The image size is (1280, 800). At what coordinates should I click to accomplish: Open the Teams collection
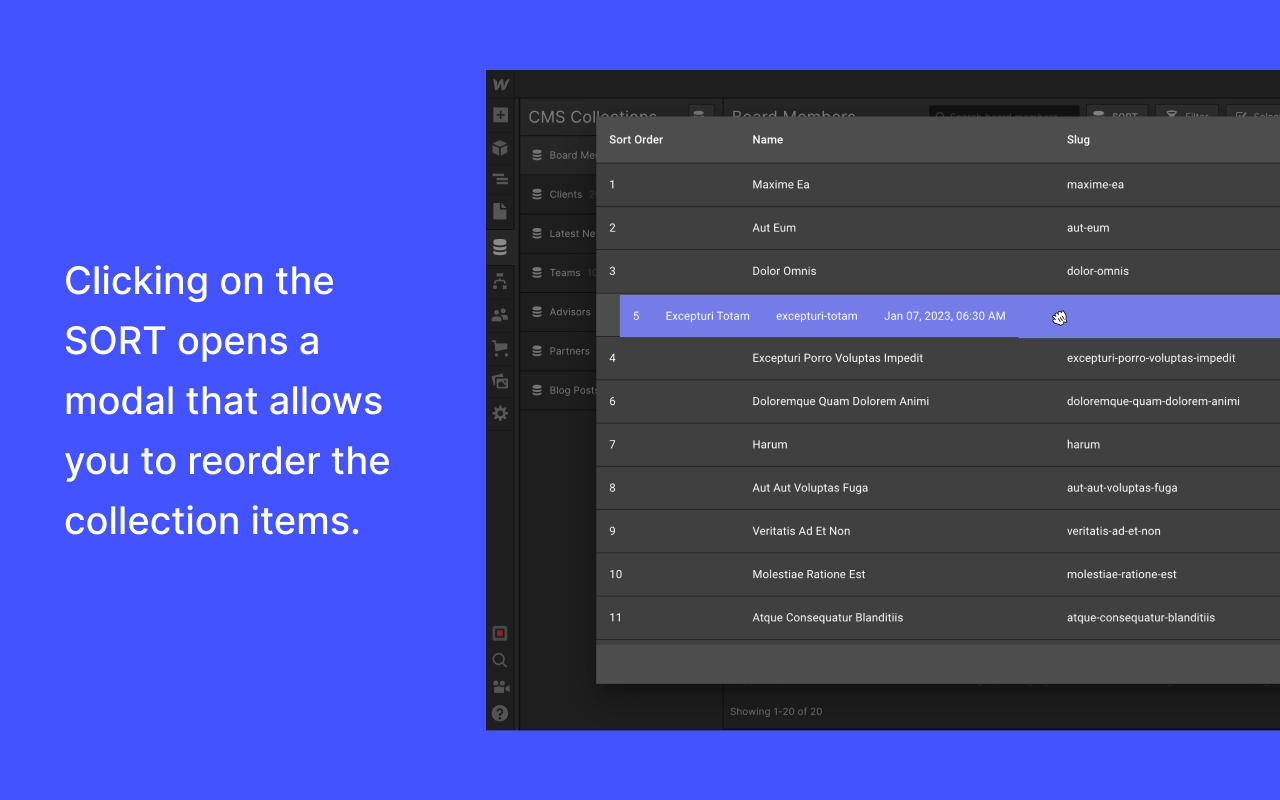click(x=559, y=272)
